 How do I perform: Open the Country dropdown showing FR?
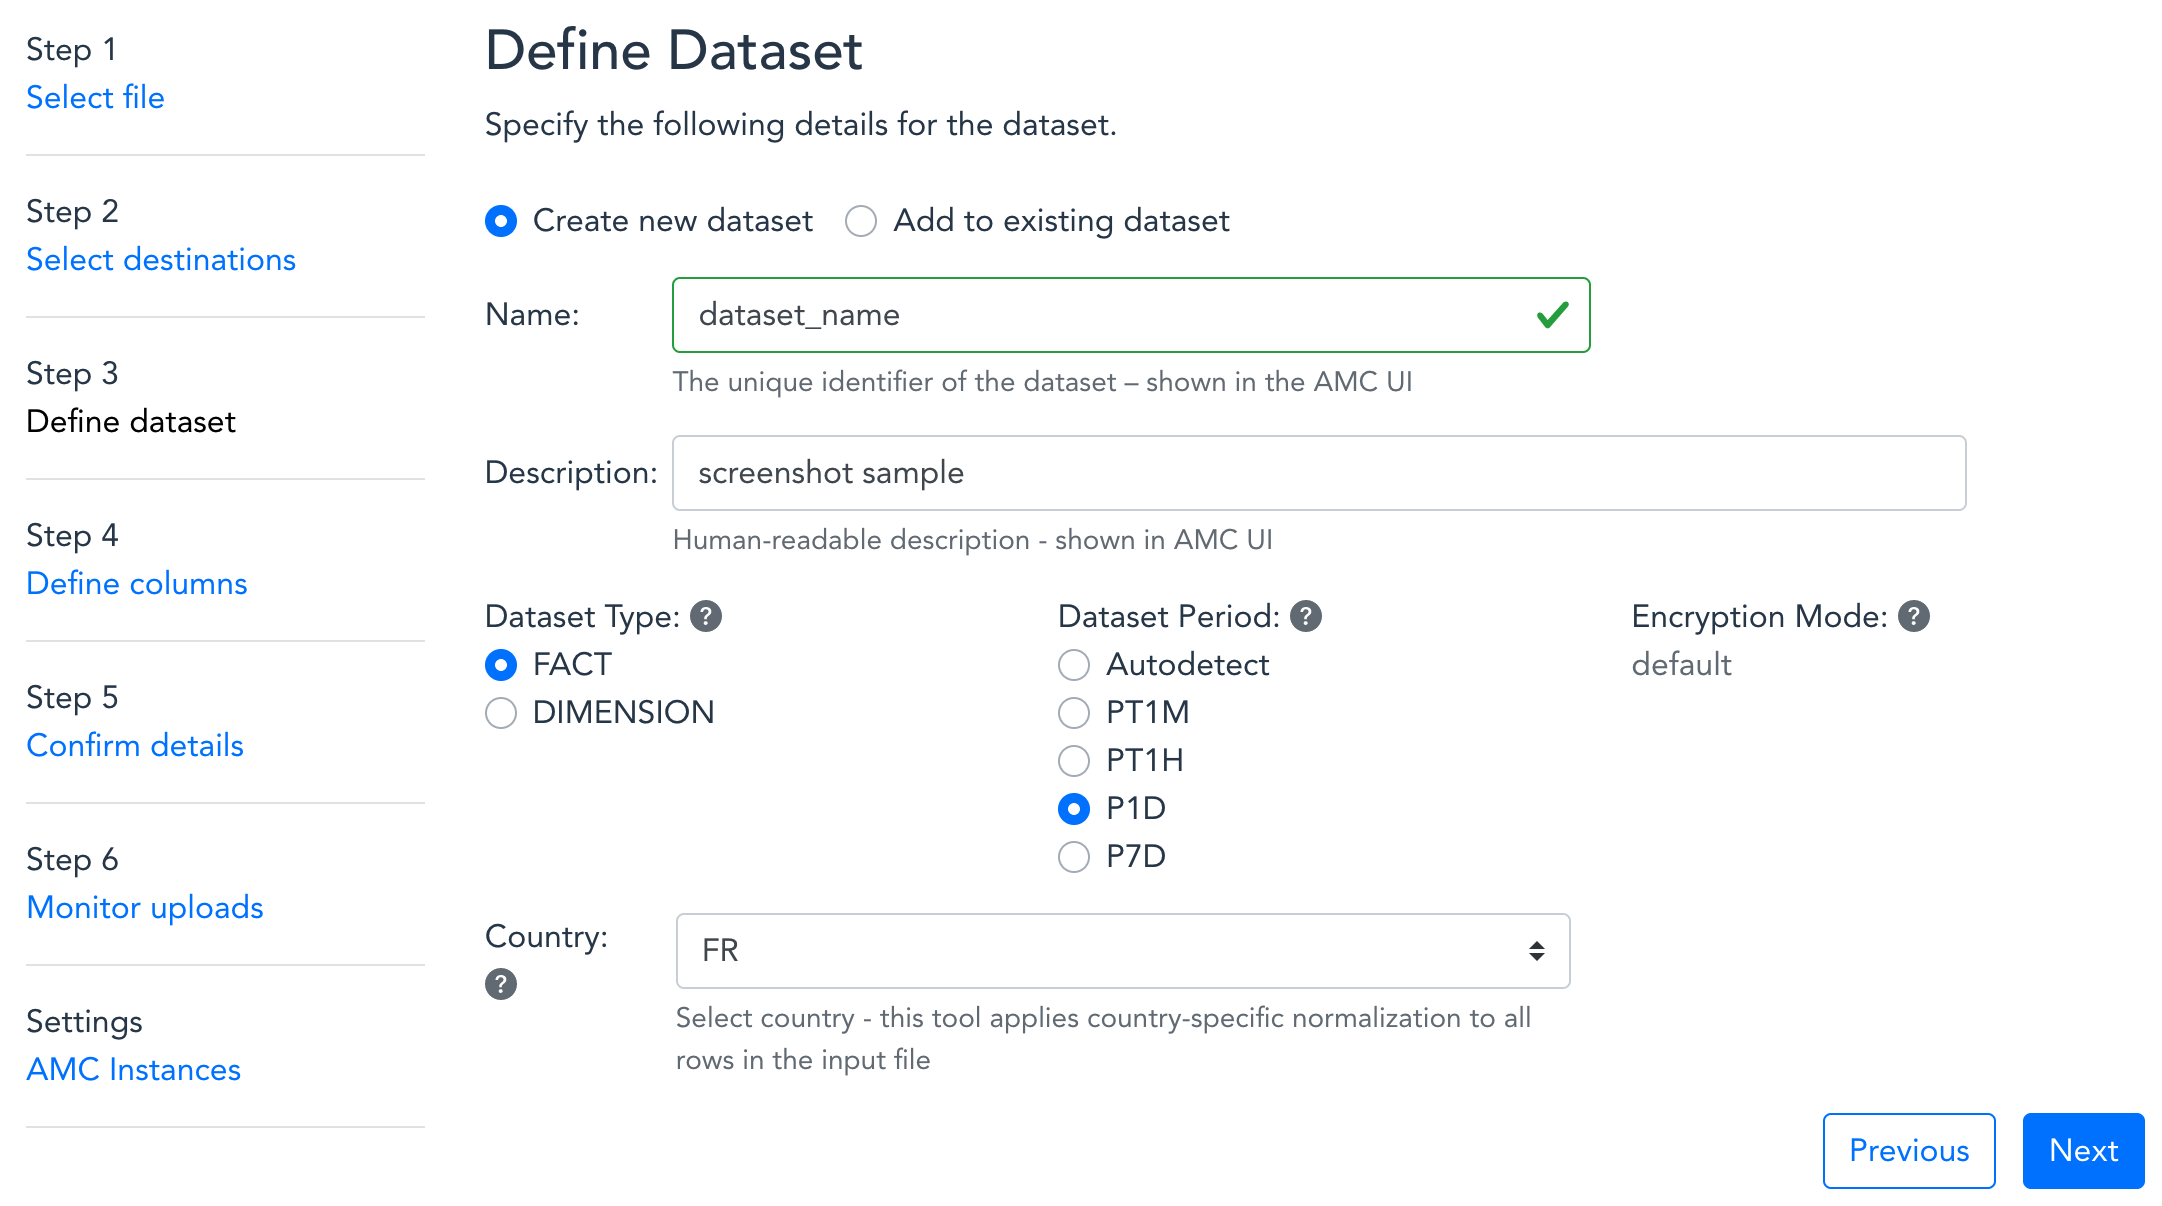click(1122, 950)
